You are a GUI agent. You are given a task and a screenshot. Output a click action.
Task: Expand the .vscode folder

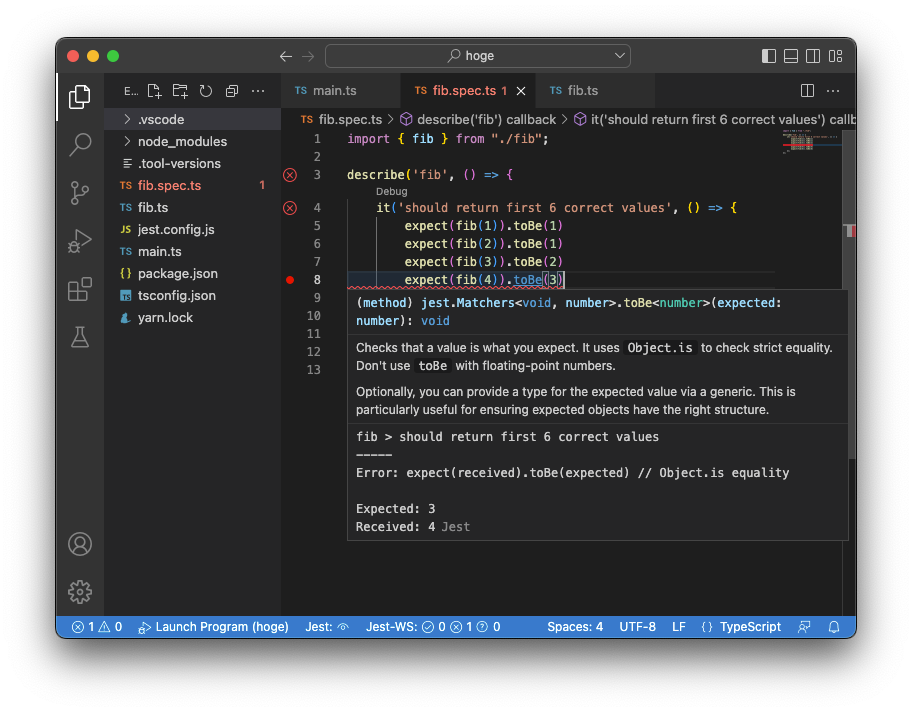(x=160, y=119)
